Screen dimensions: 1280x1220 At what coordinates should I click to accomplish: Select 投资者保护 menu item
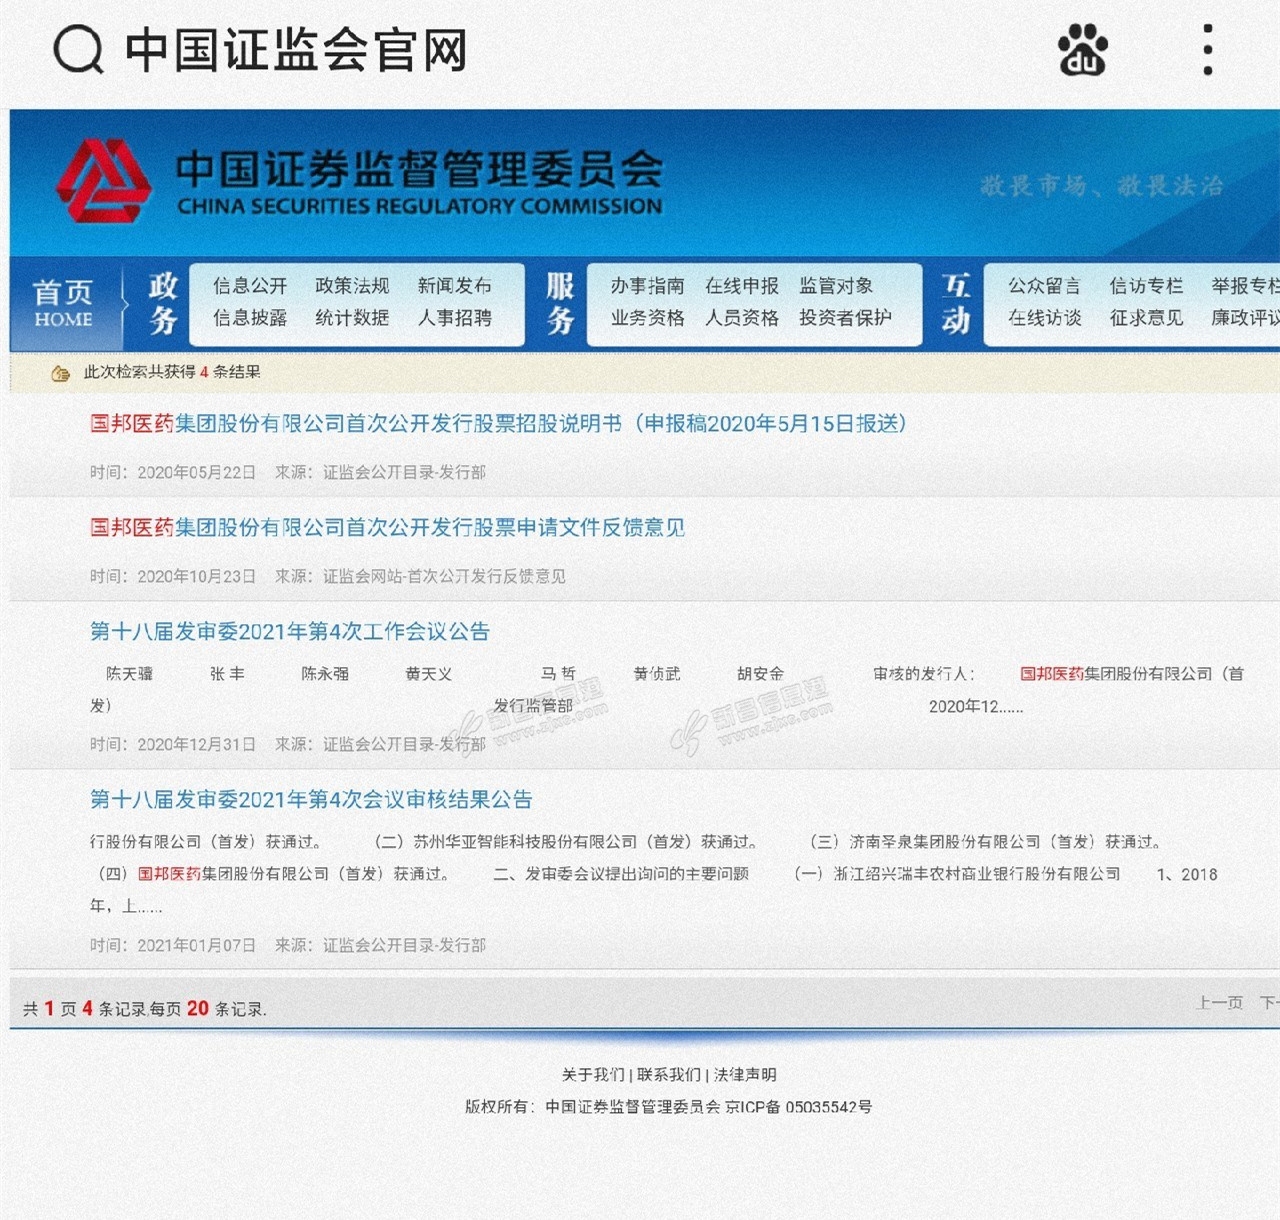tap(845, 318)
